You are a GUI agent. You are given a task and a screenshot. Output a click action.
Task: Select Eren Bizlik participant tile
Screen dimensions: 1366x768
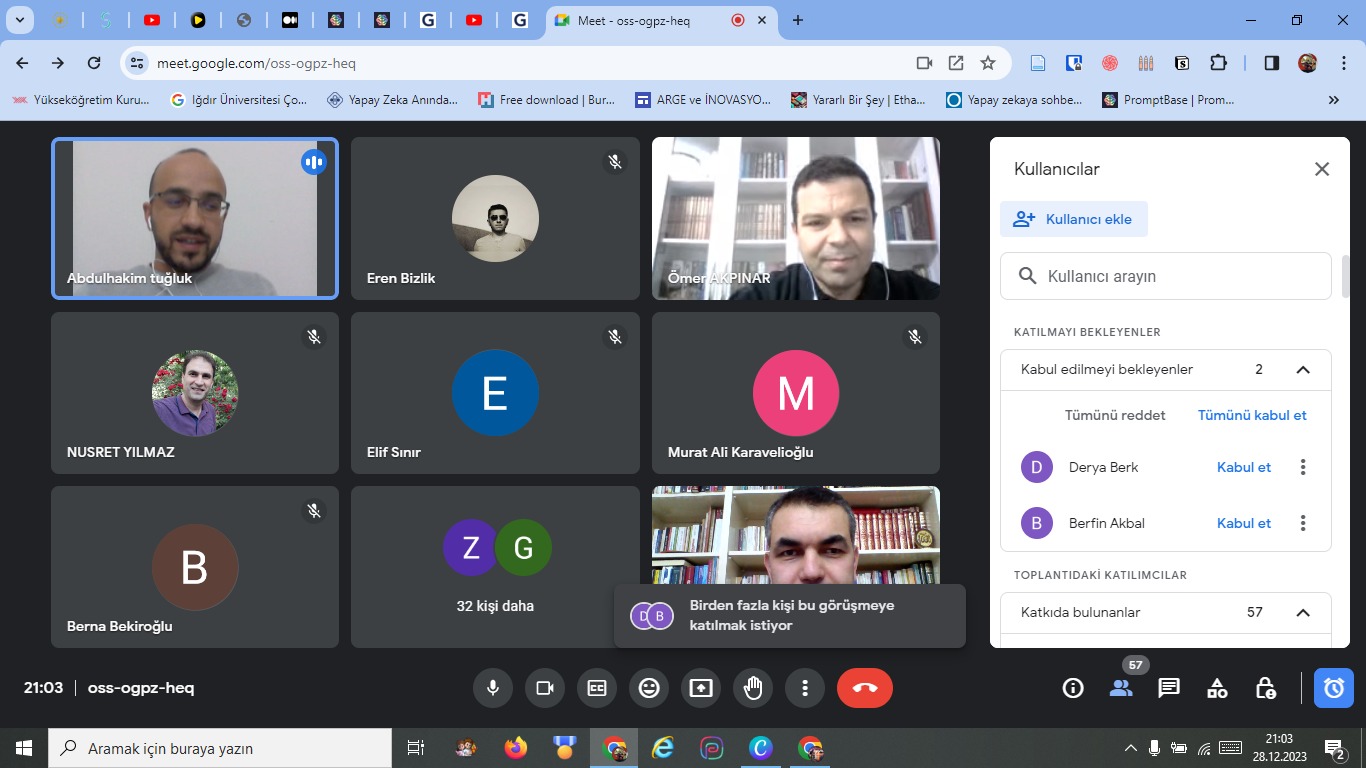pyautogui.click(x=495, y=218)
